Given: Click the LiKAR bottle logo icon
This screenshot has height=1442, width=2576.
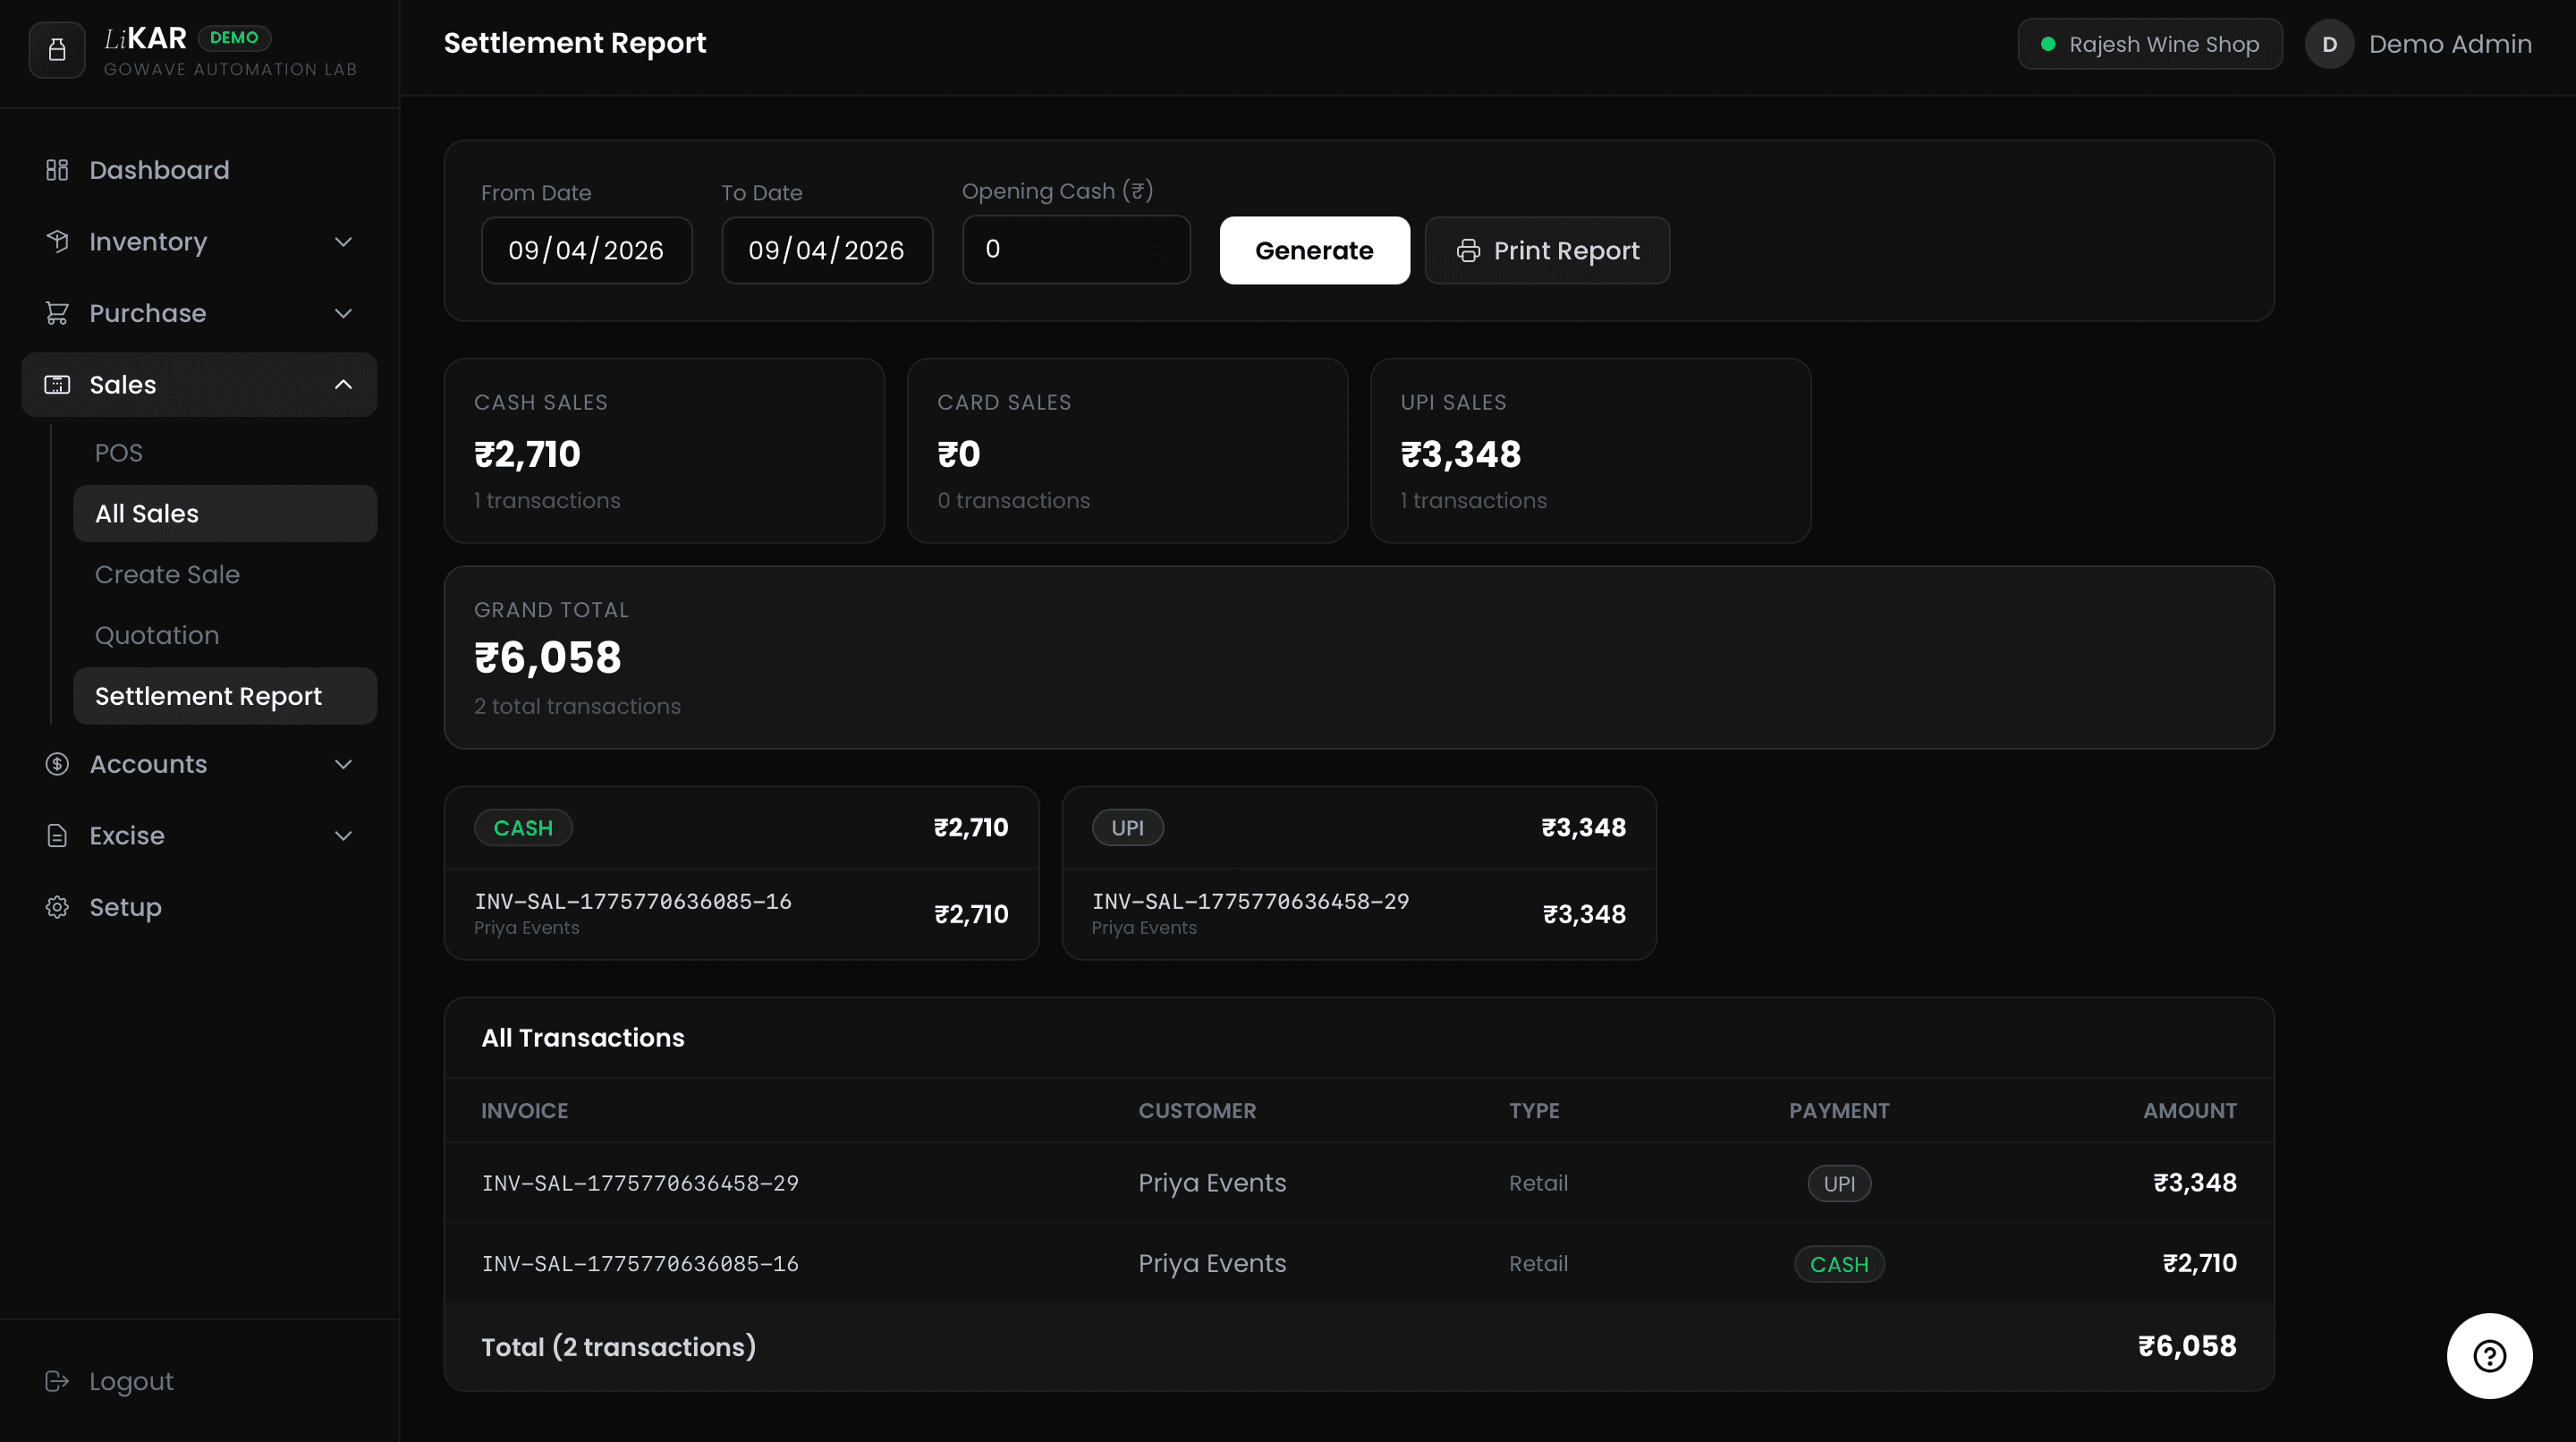Looking at the screenshot, I should [57, 50].
